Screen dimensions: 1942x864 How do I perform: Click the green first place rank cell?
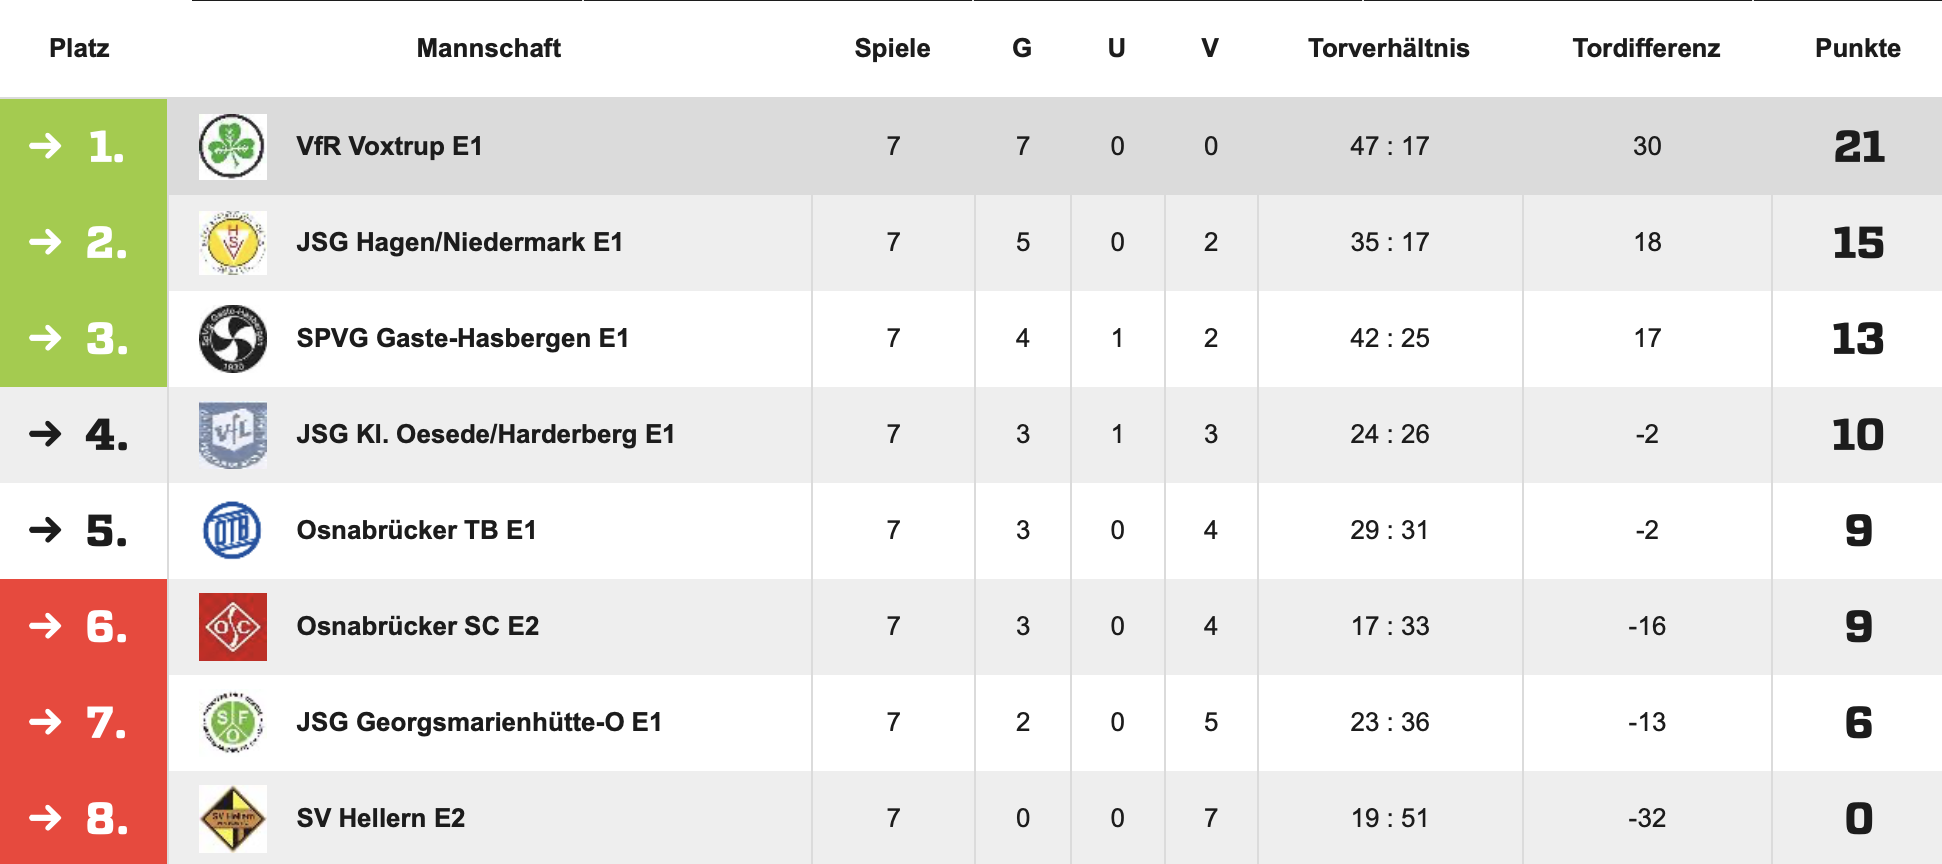coord(83,146)
